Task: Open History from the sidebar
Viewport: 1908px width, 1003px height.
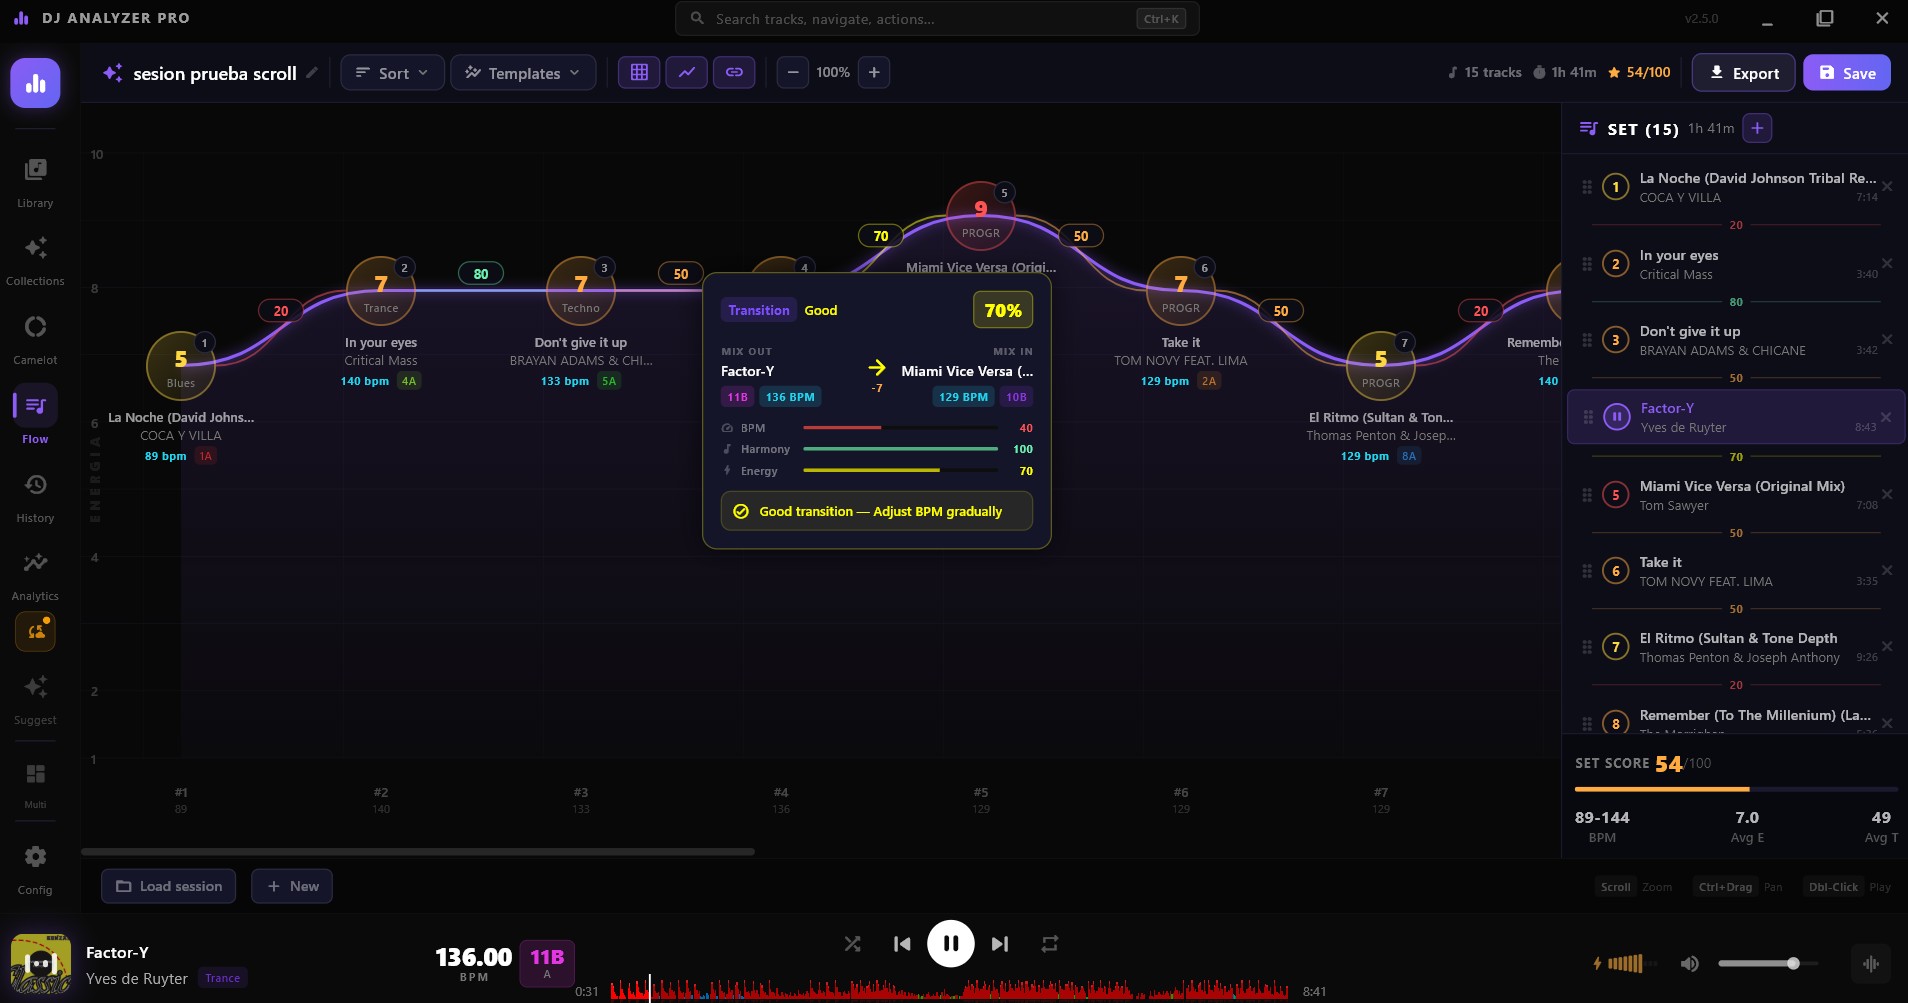Action: coord(35,486)
